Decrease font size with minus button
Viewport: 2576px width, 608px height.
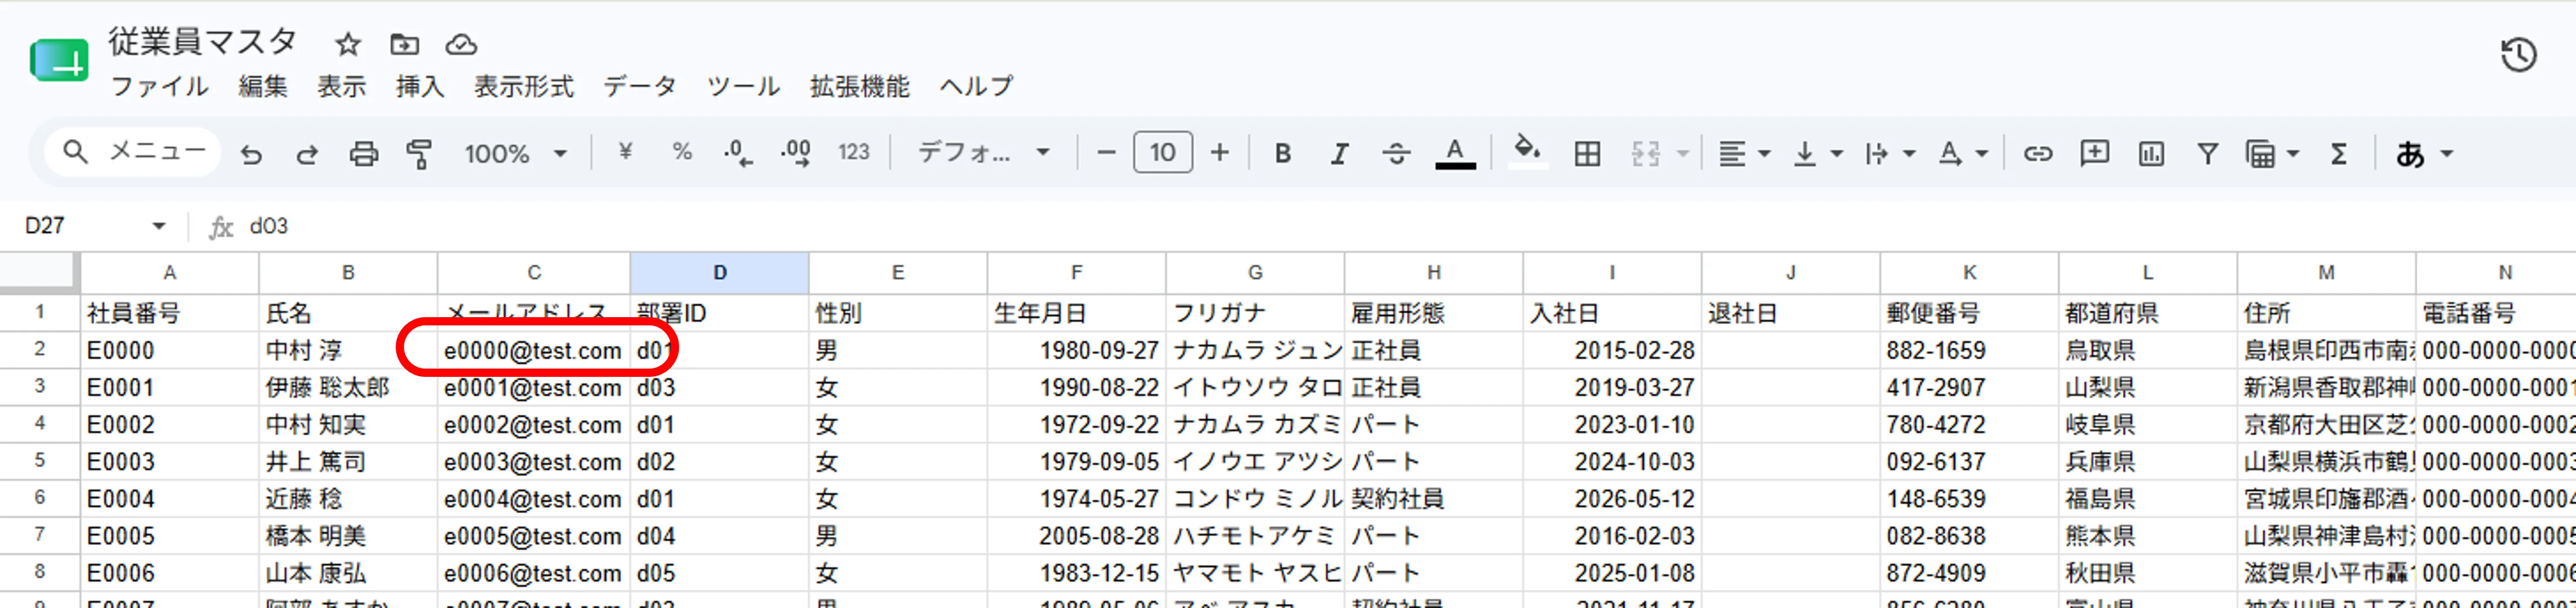click(1106, 153)
